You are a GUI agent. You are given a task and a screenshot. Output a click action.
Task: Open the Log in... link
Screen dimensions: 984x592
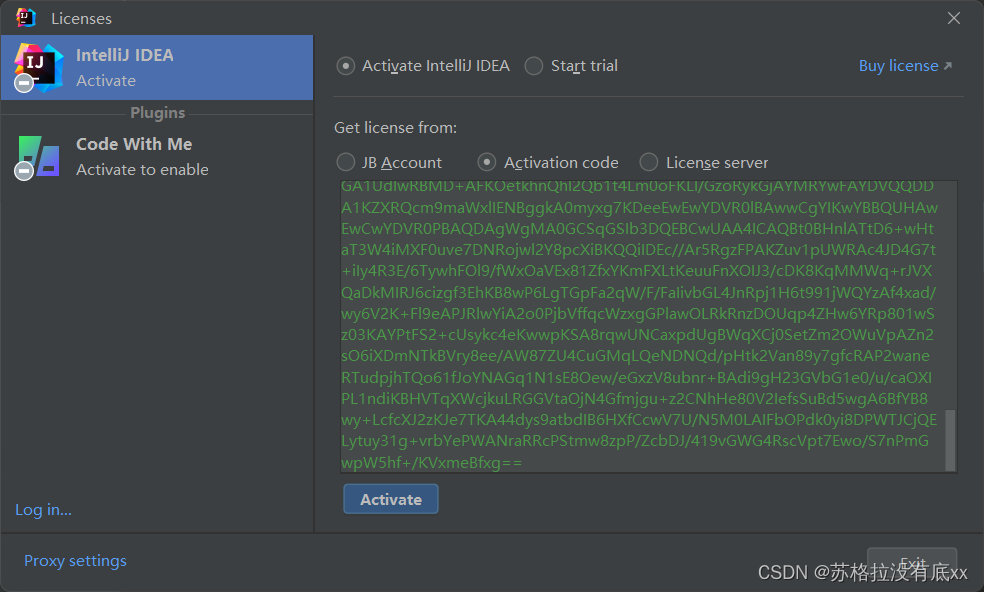[x=43, y=510]
